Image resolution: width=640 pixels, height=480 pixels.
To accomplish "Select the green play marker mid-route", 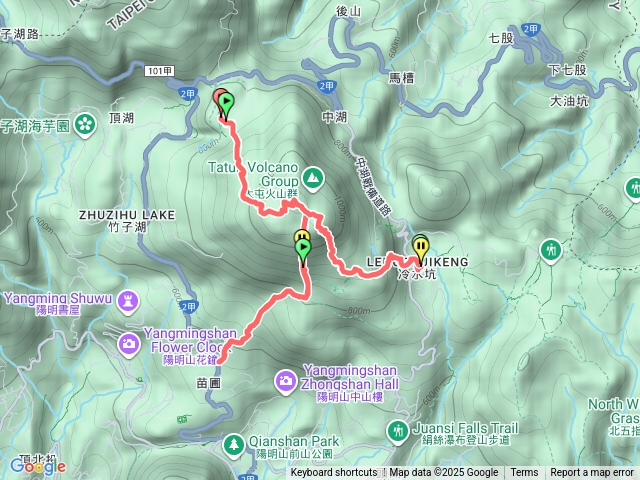I will (x=303, y=252).
